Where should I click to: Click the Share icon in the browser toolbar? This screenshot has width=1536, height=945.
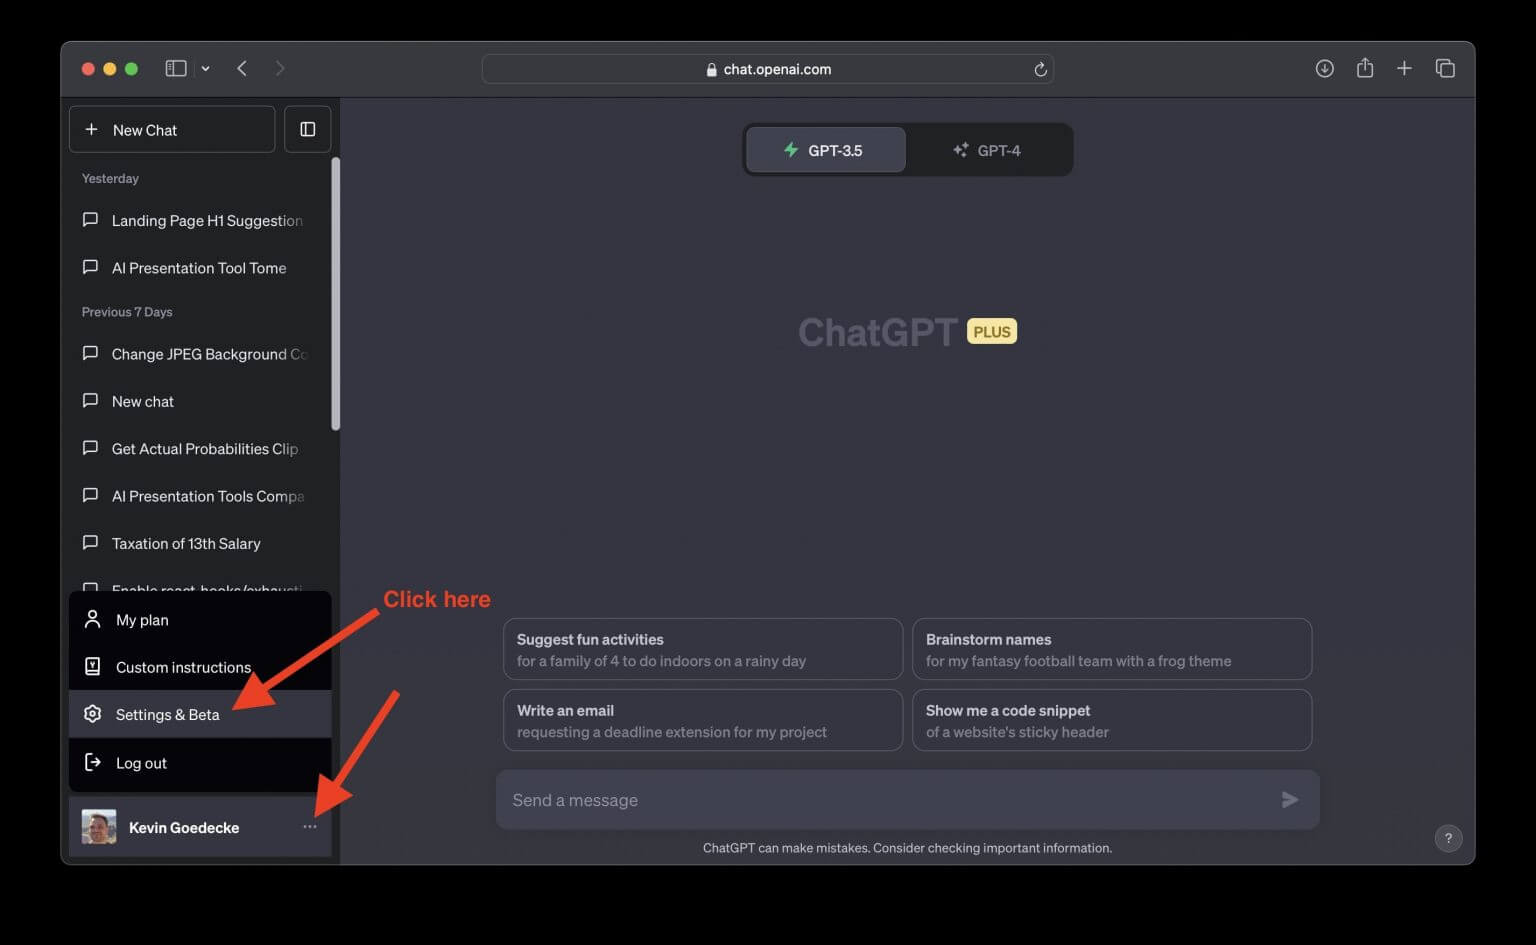(x=1364, y=67)
